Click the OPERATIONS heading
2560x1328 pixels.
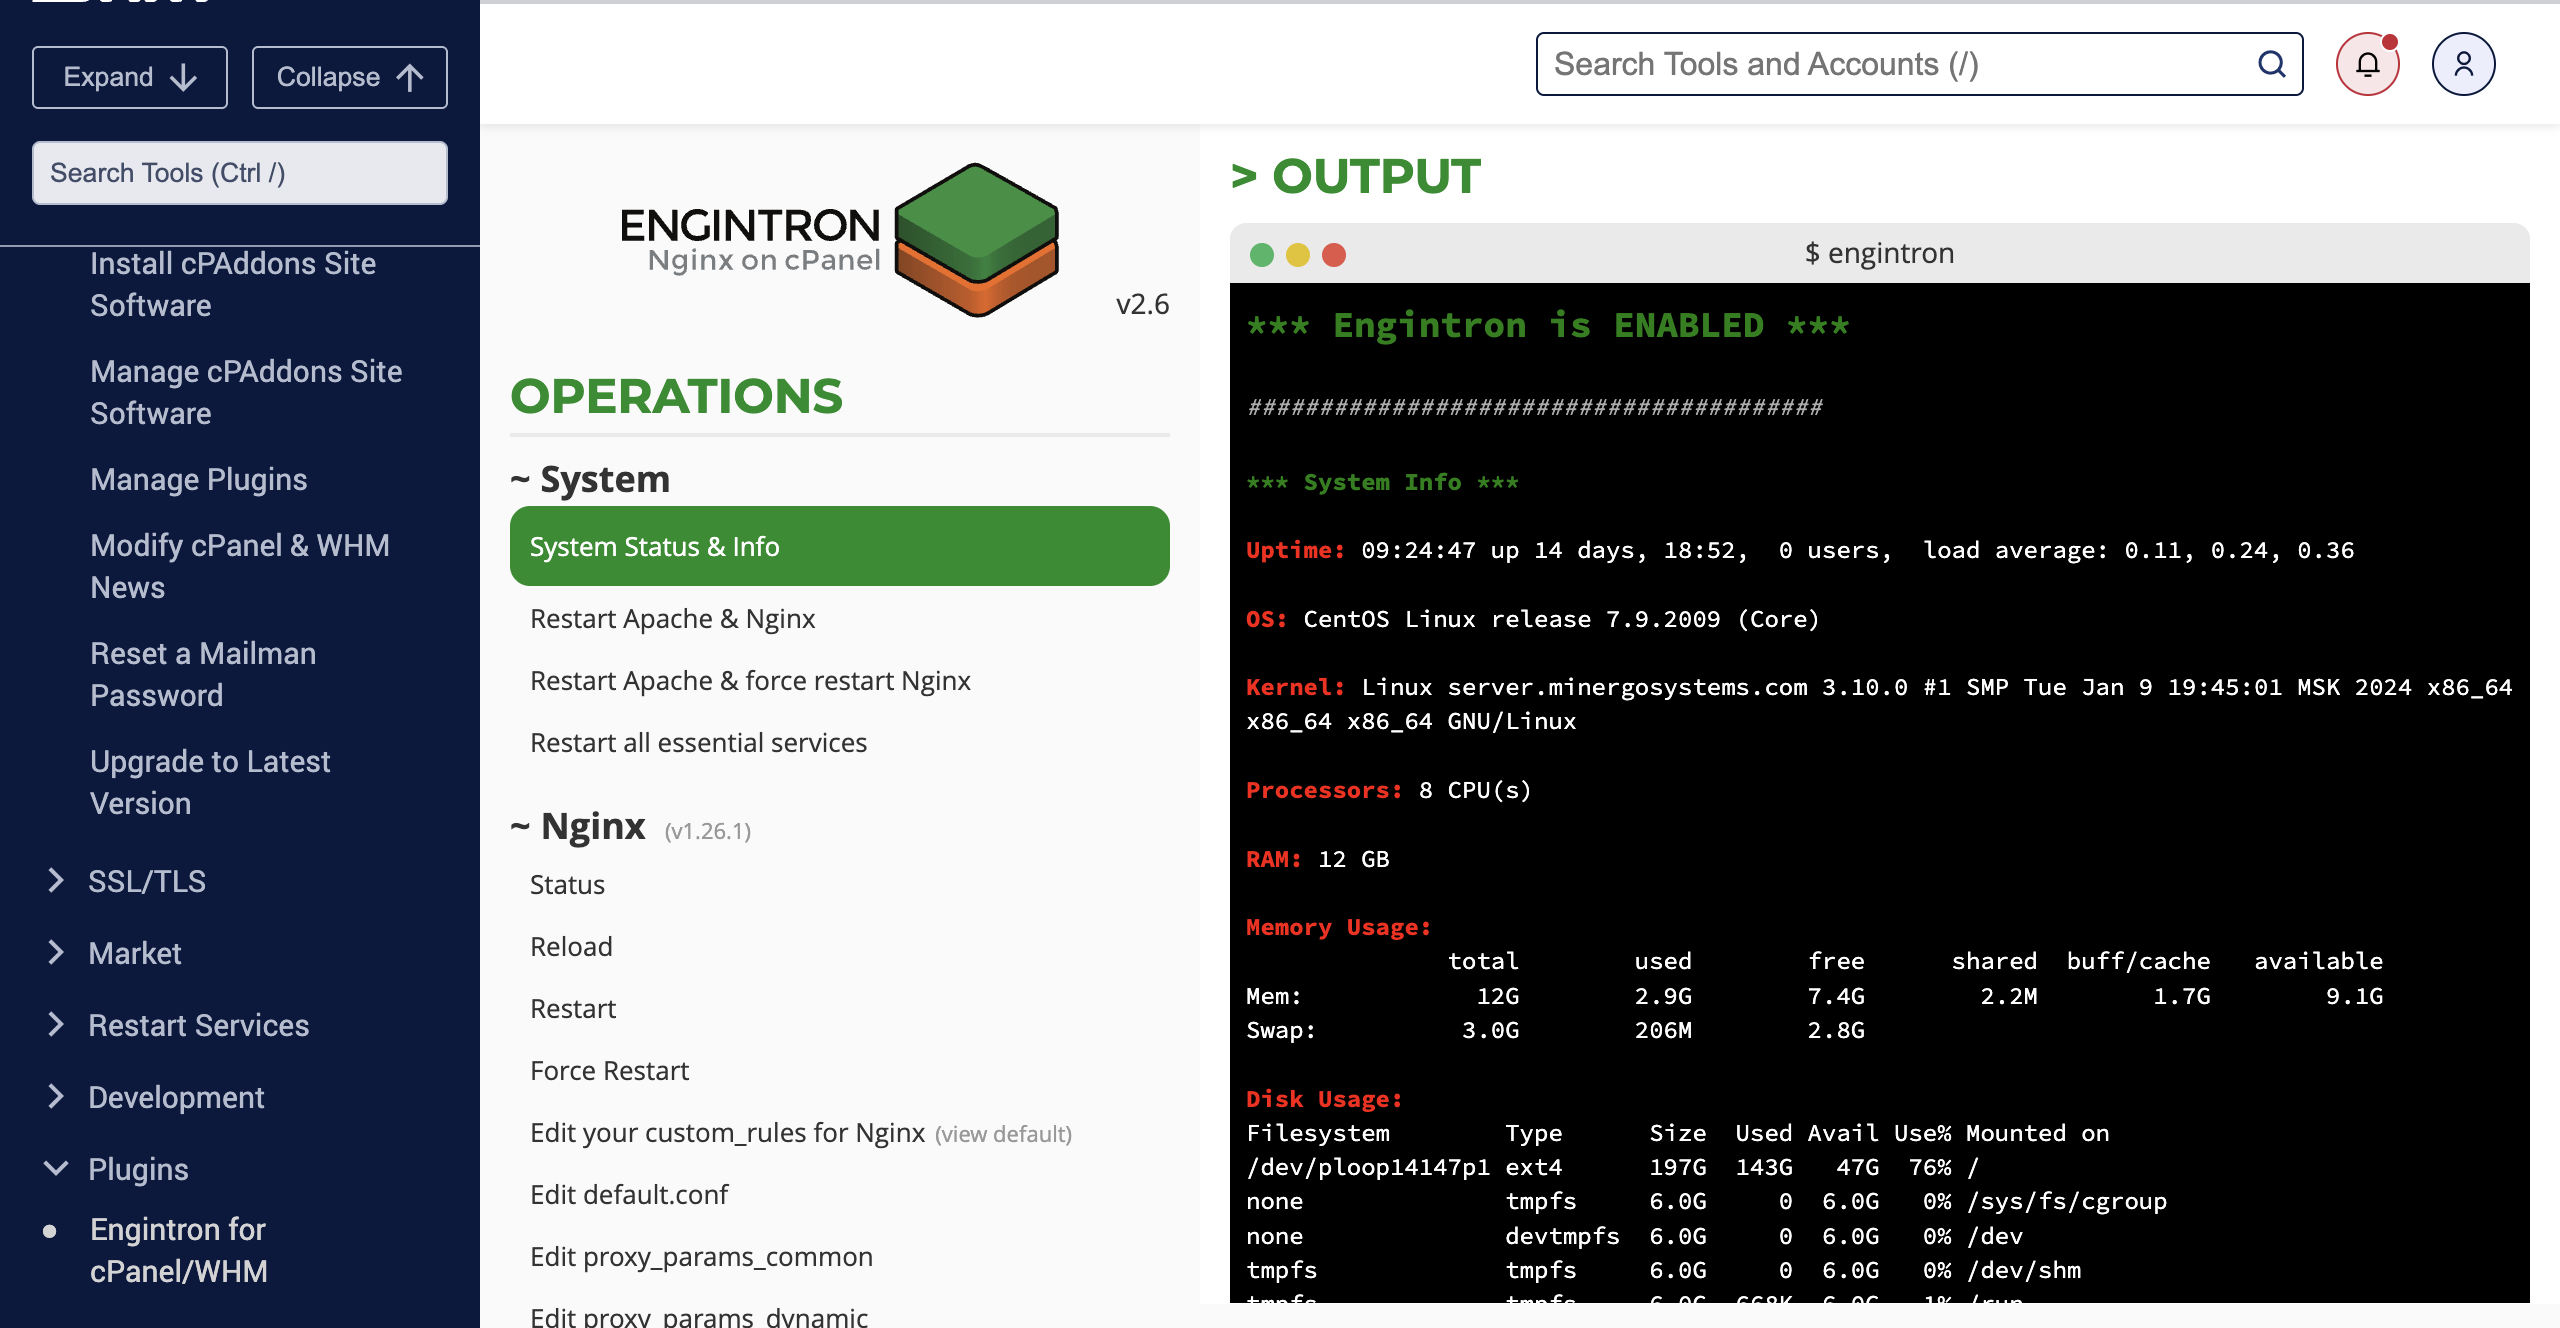click(x=676, y=396)
